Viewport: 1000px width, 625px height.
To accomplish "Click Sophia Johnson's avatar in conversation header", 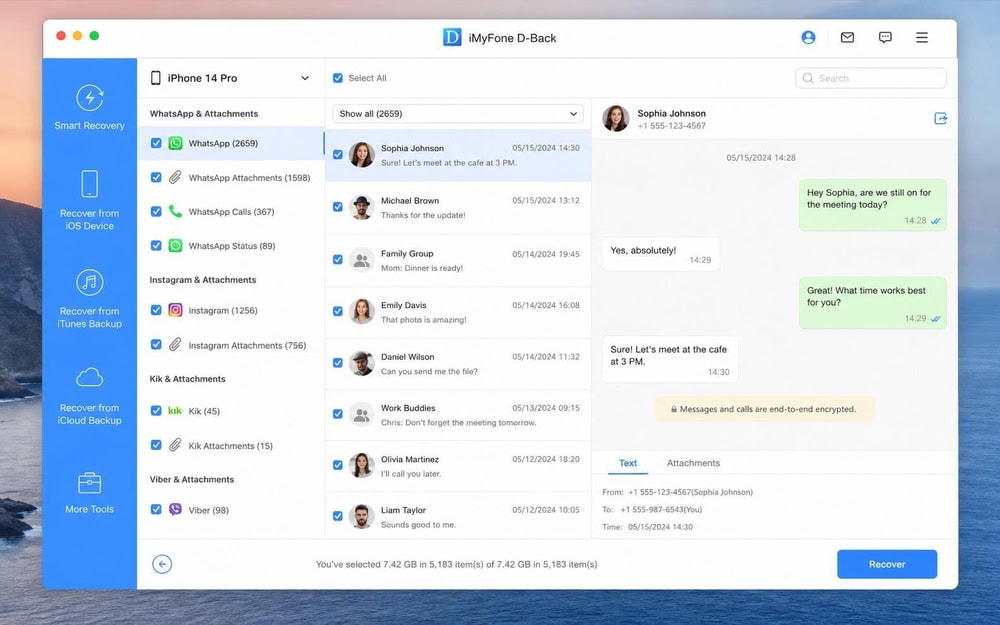I will 616,119.
